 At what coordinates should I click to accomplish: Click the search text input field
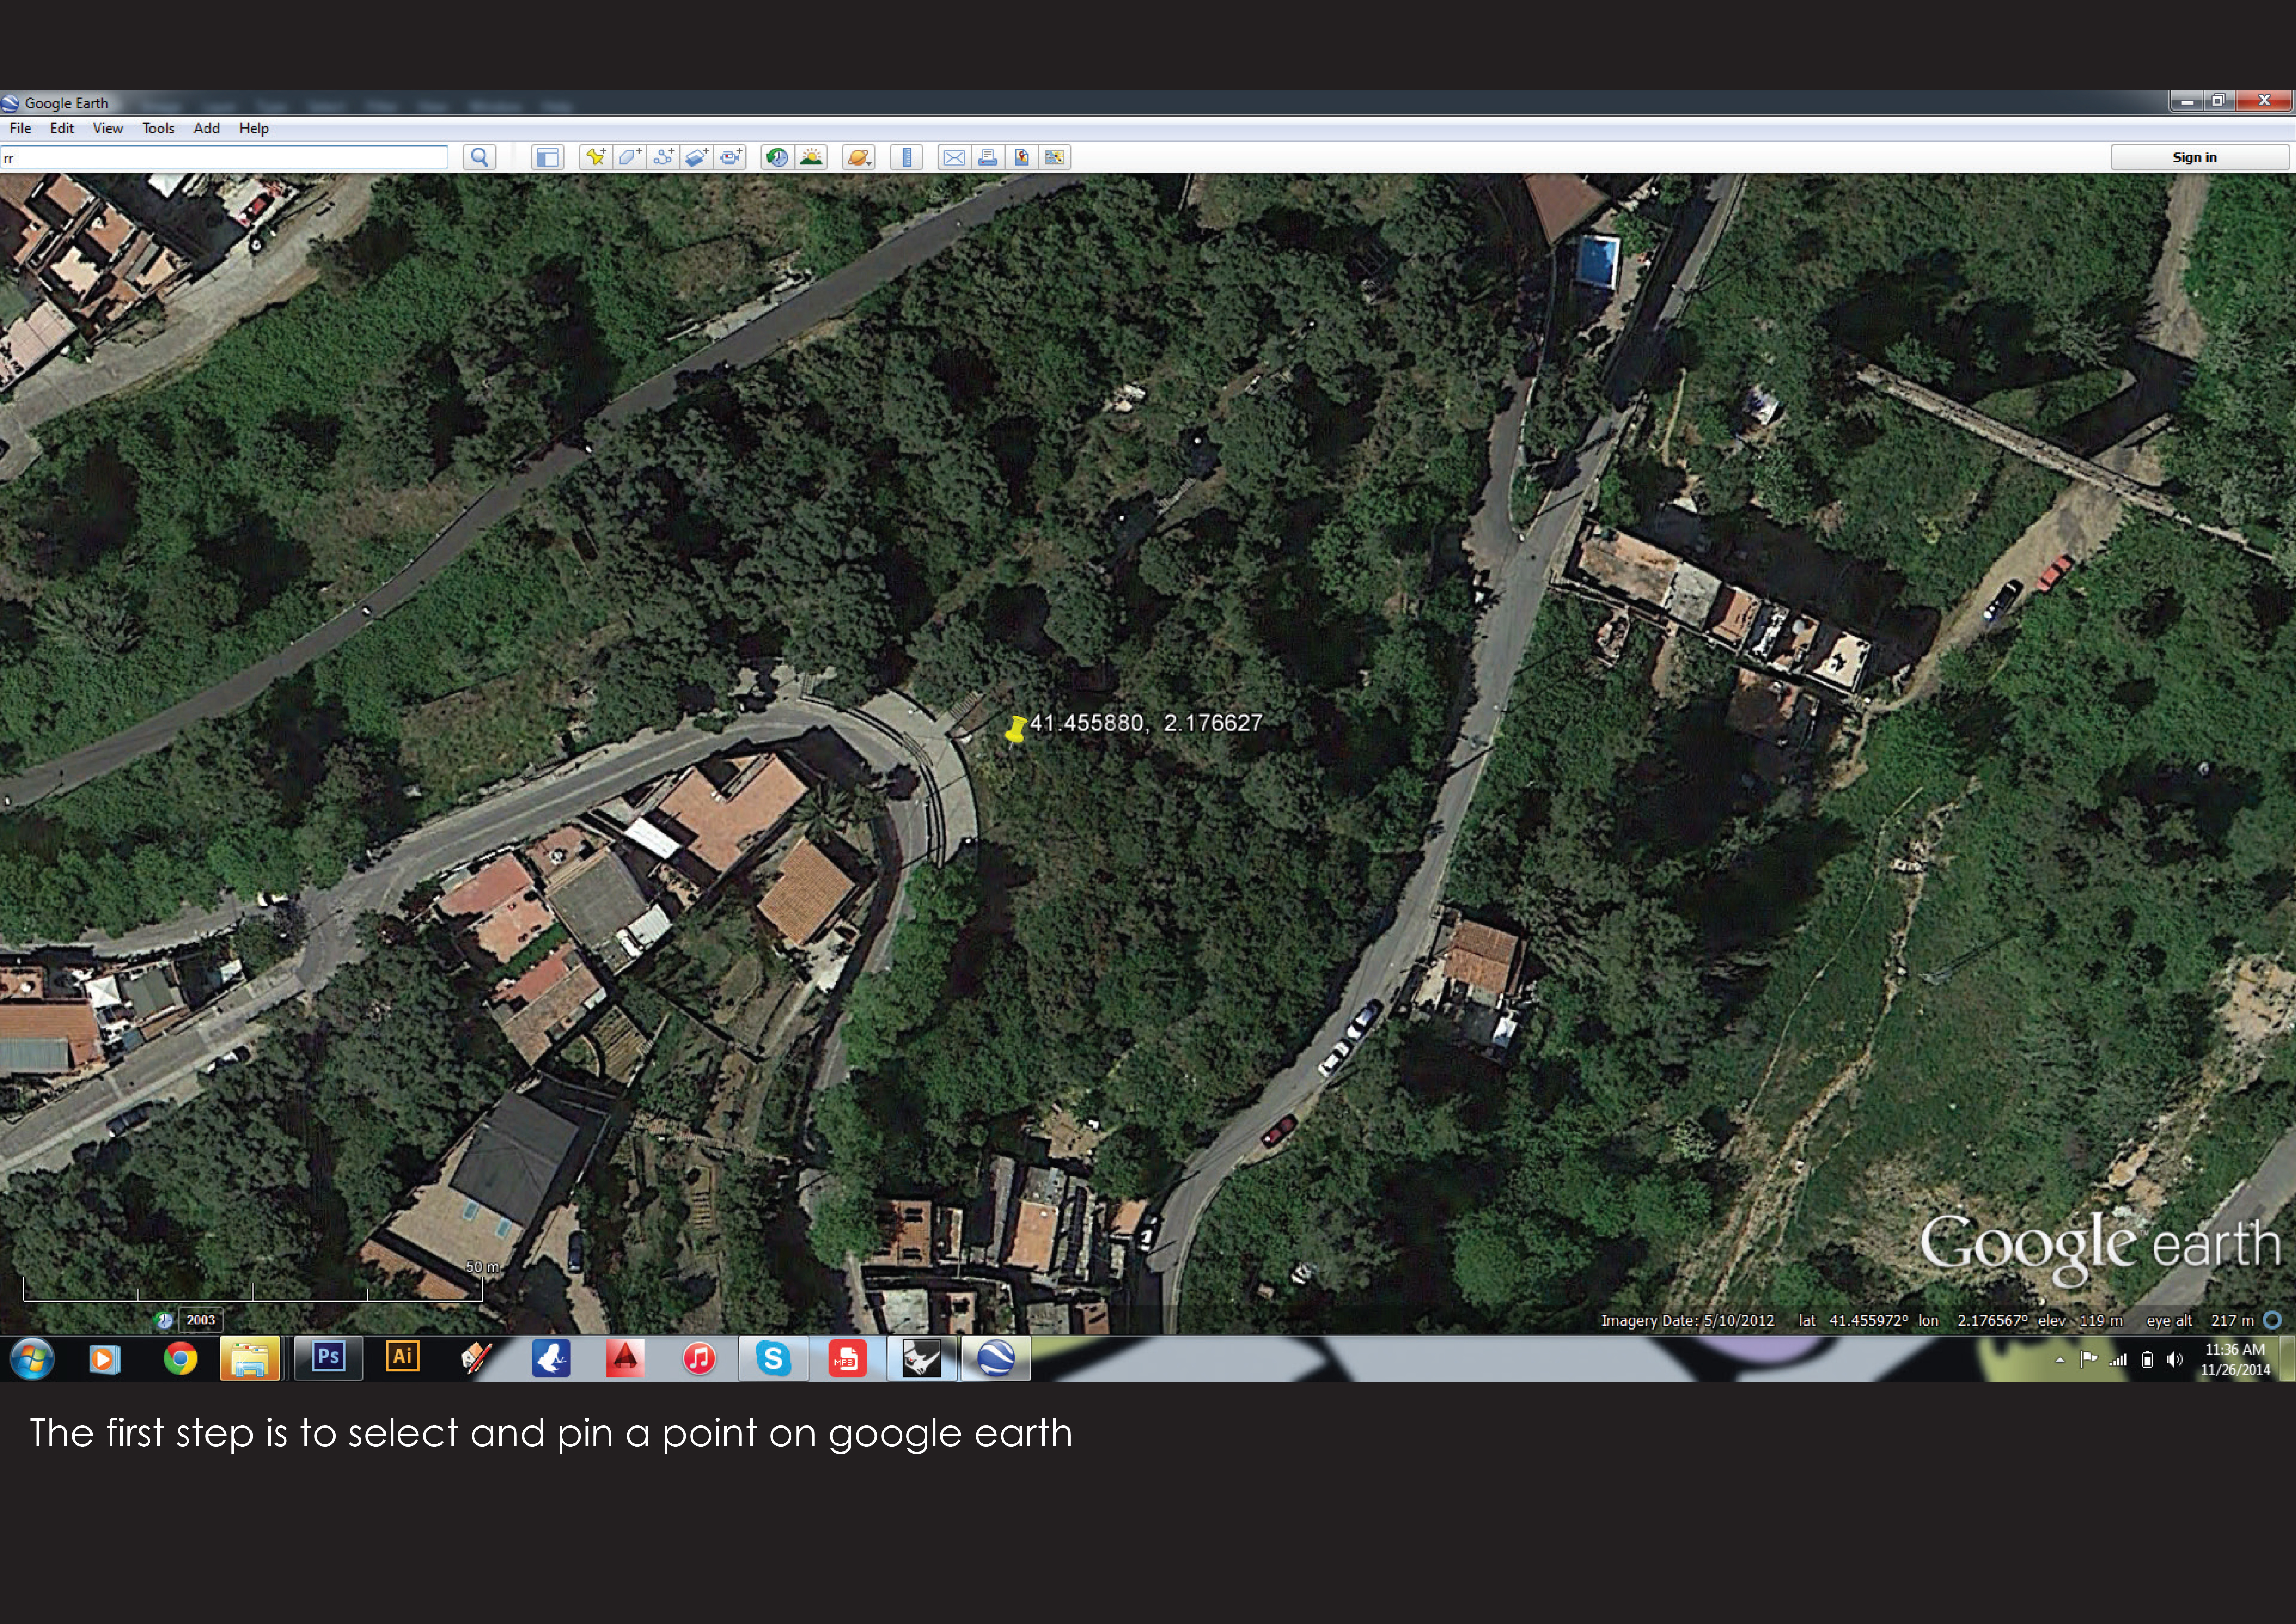click(x=225, y=157)
